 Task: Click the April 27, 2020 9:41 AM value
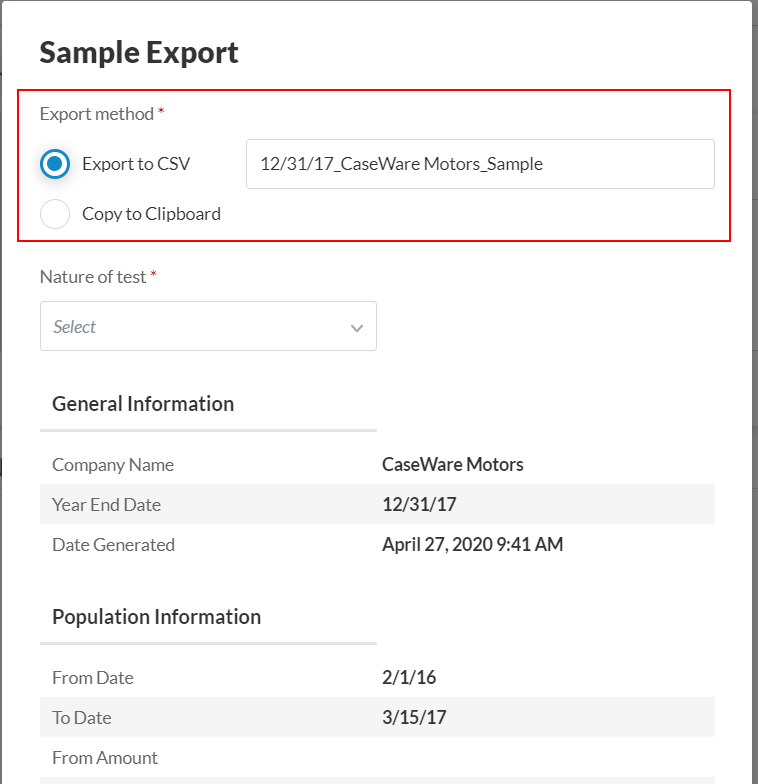pos(472,545)
